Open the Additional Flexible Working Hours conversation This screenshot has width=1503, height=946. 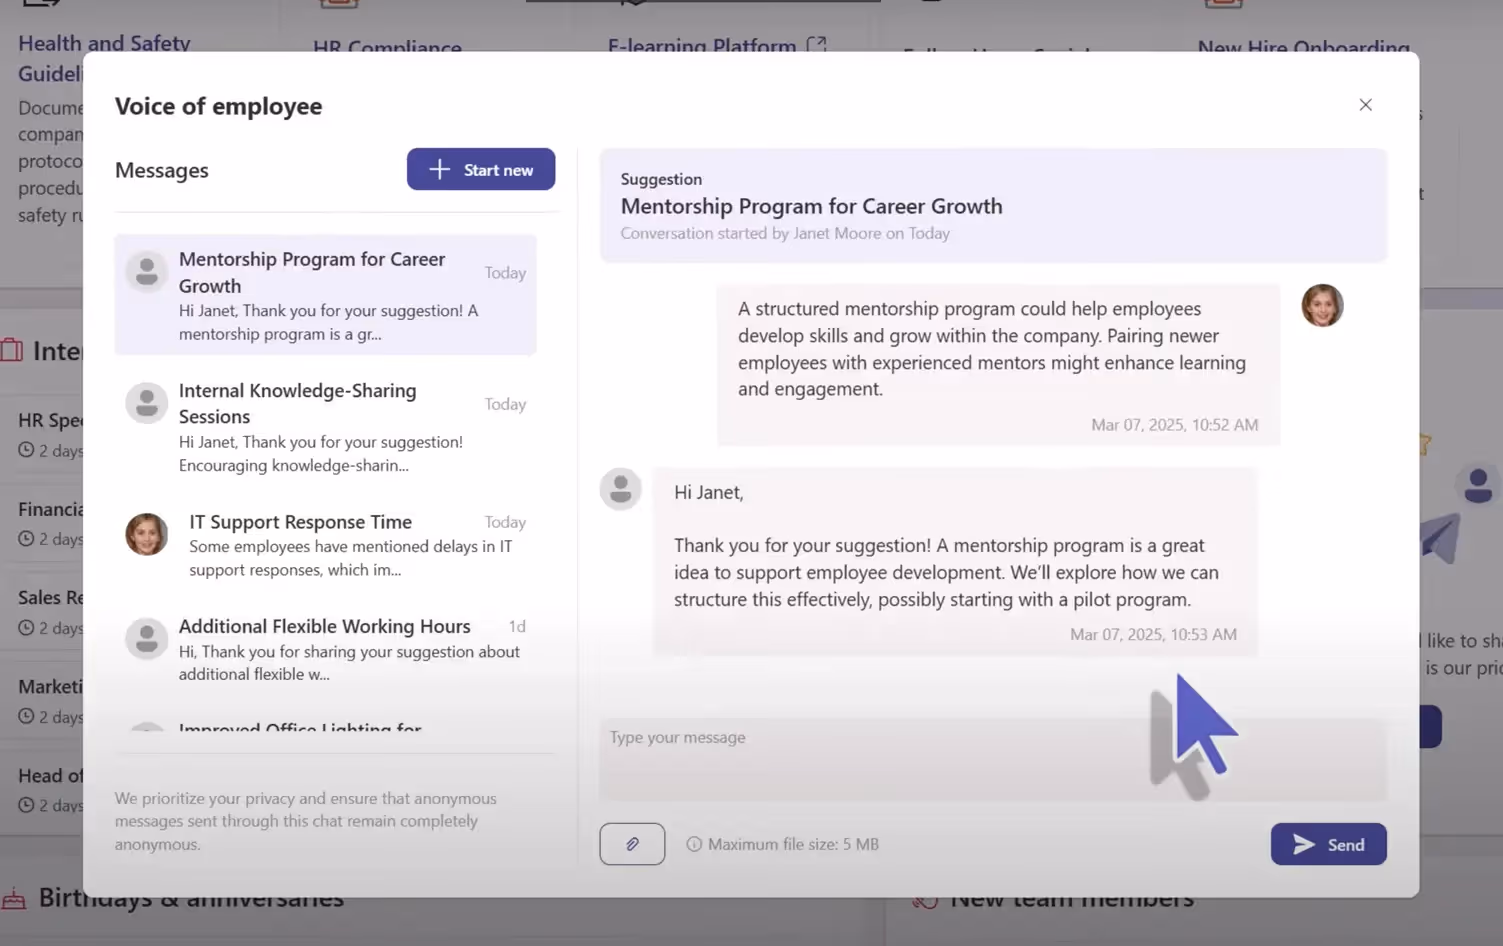tap(326, 649)
